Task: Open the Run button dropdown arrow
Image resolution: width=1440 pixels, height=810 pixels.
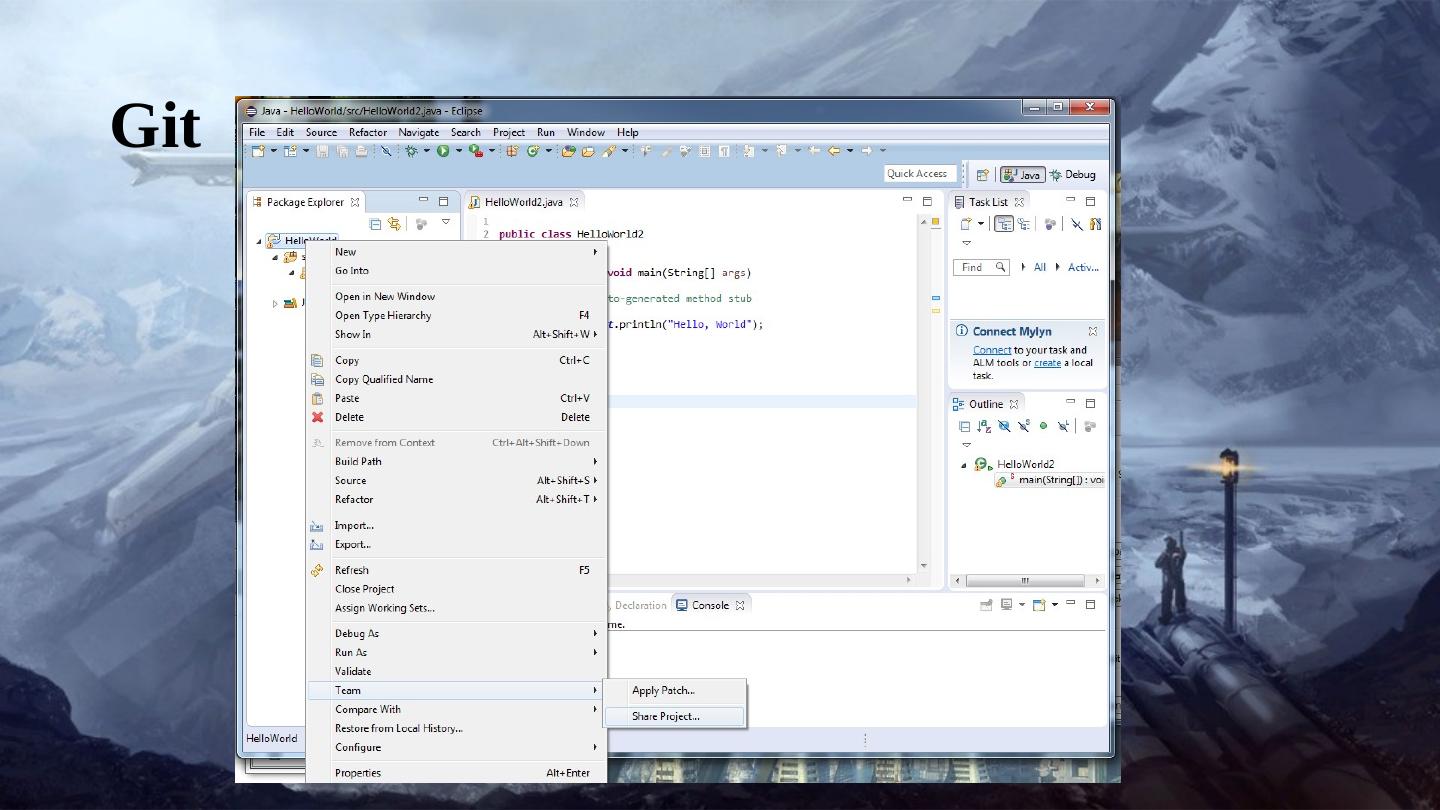Action: (459, 151)
